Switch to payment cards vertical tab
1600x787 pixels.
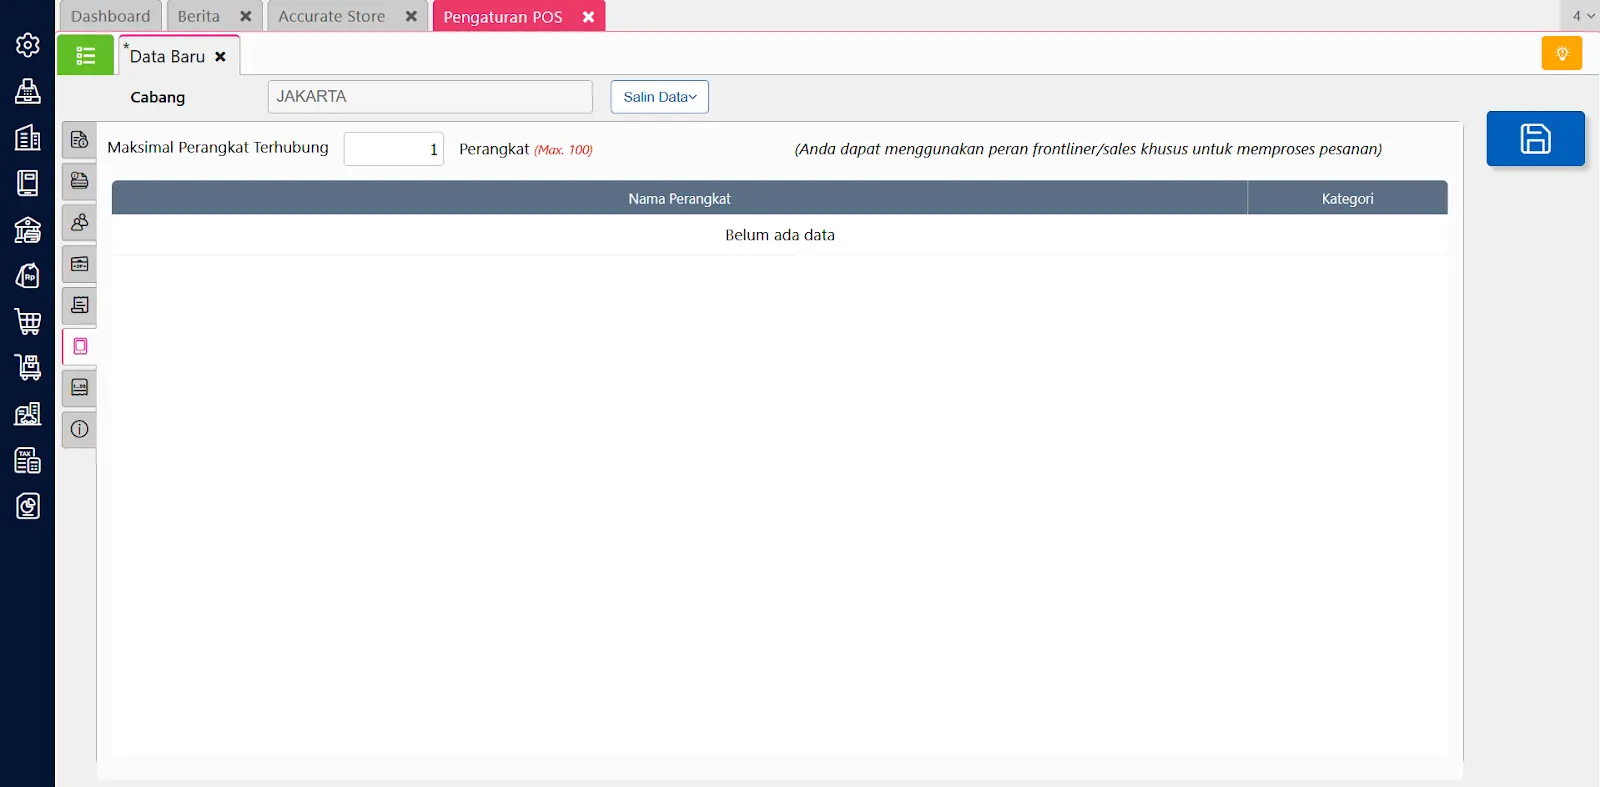coord(80,181)
